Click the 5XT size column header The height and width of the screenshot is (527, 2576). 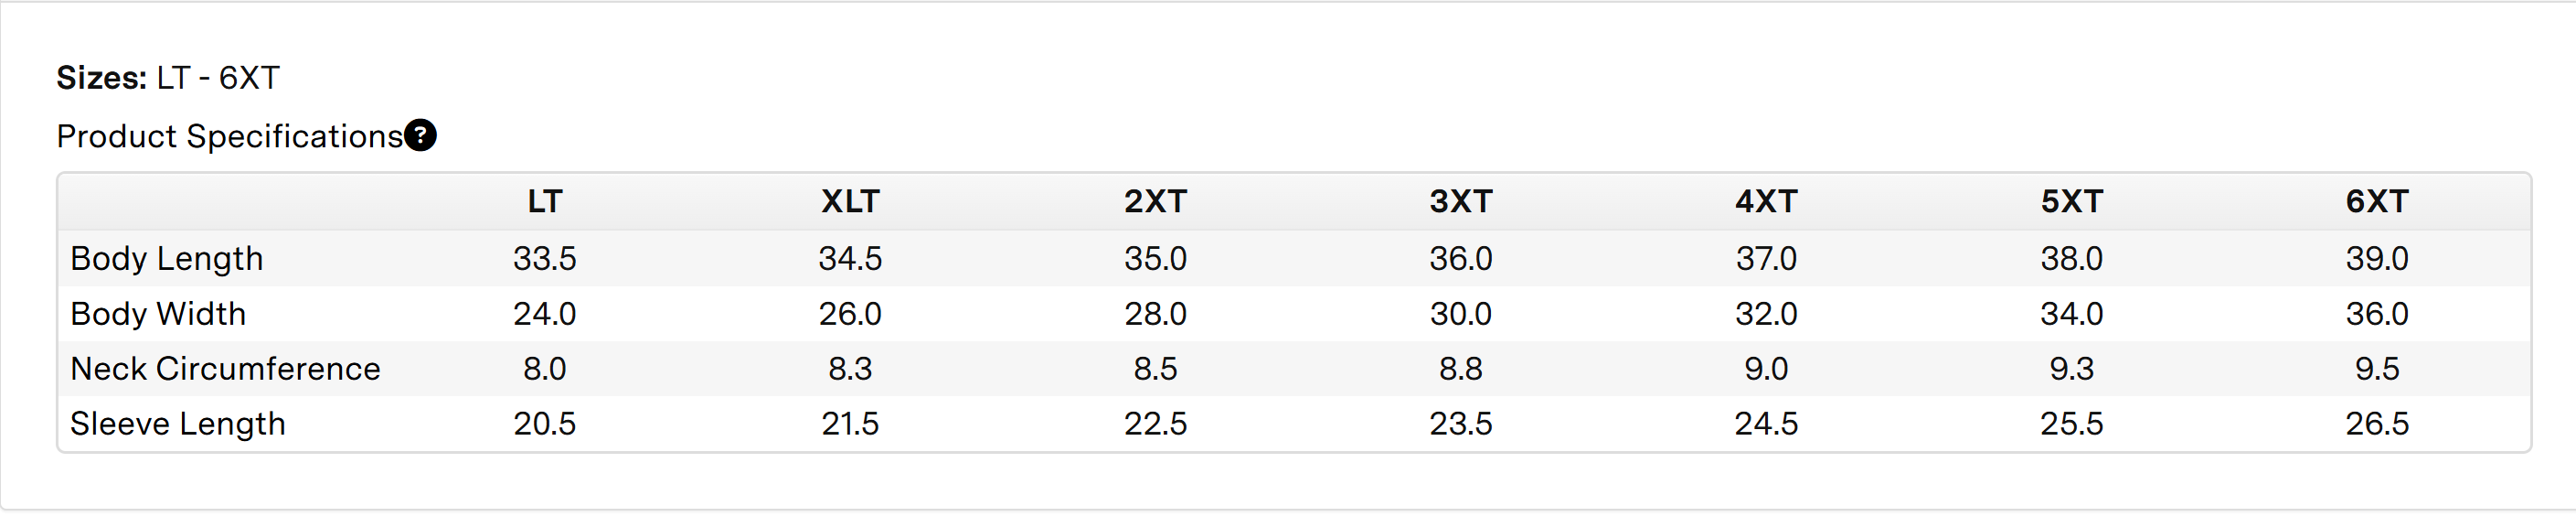(x=2071, y=202)
